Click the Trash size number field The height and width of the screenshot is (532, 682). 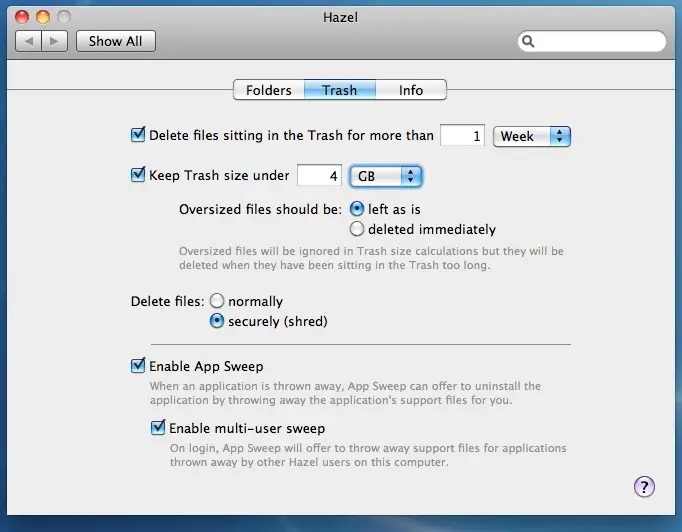319,176
